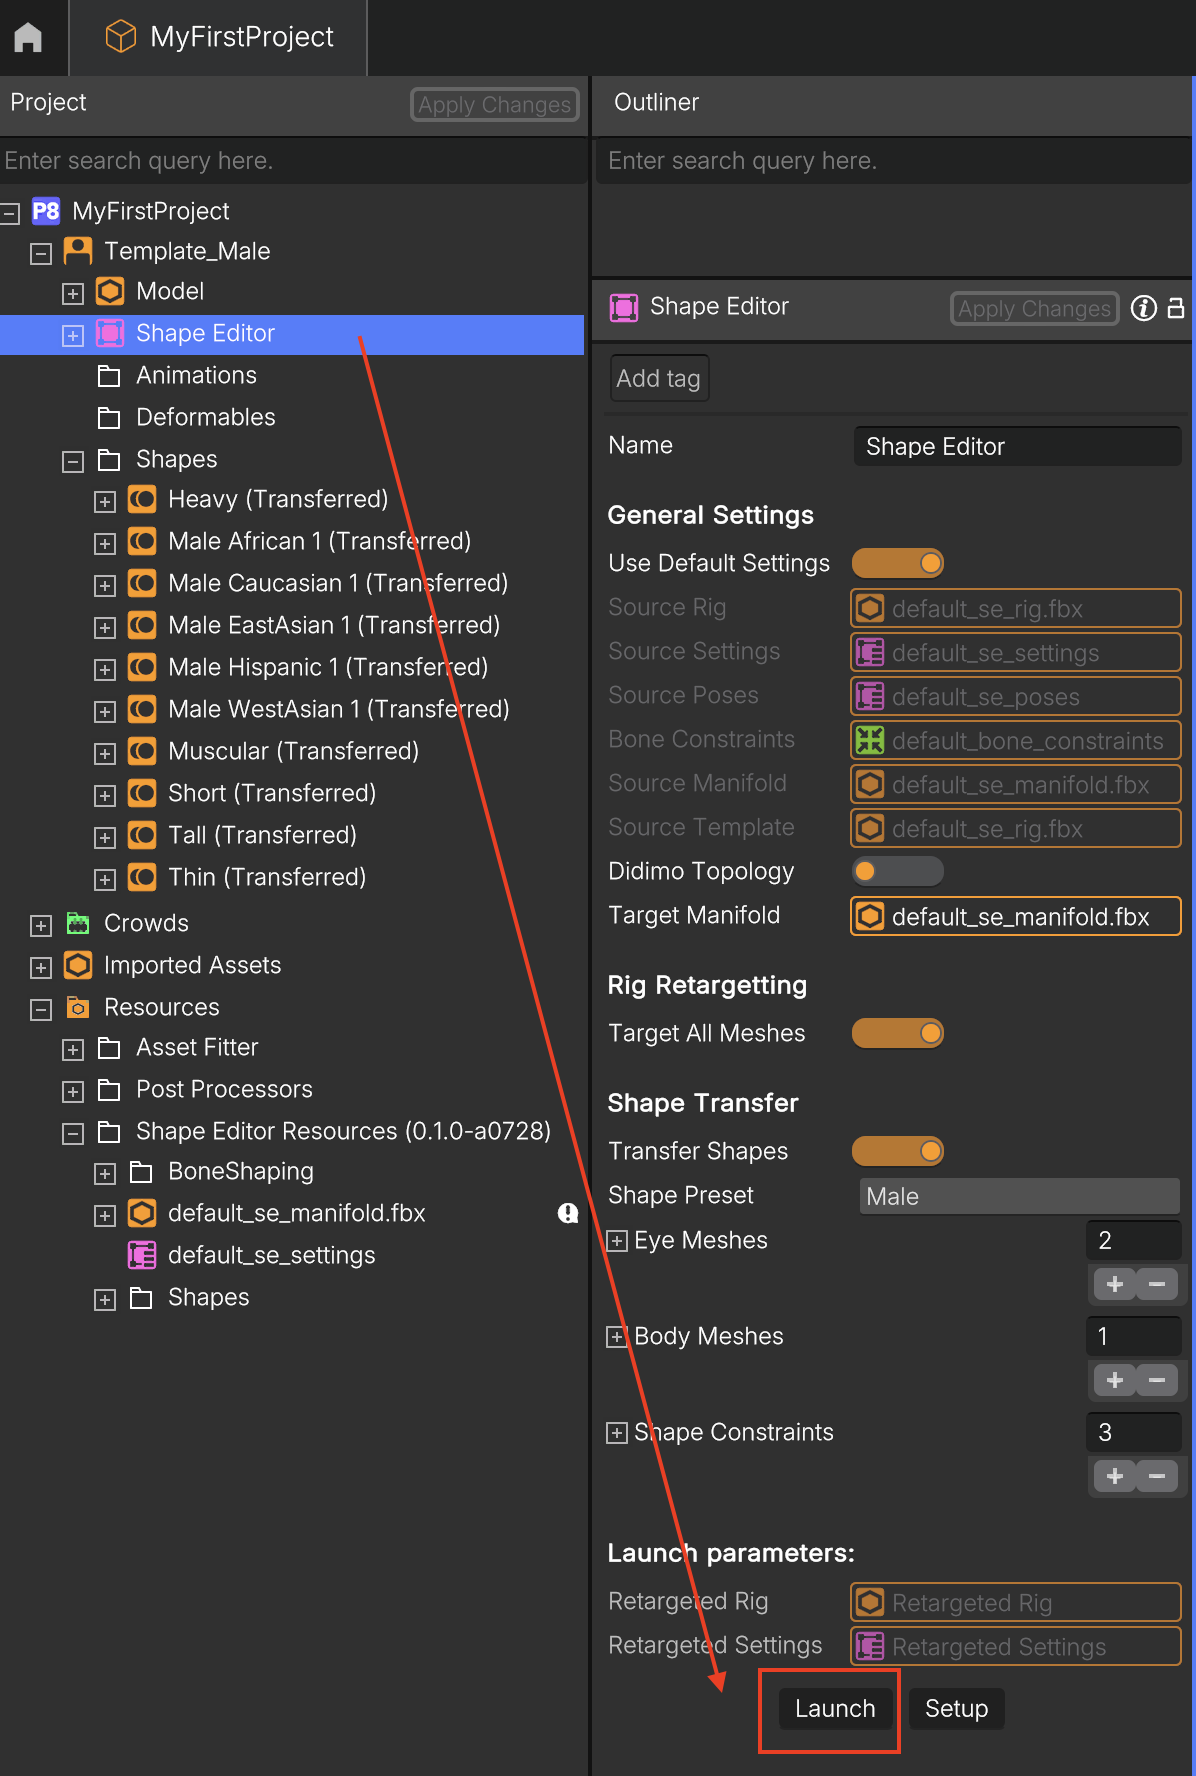Open the Deformables folder

[x=109, y=418]
